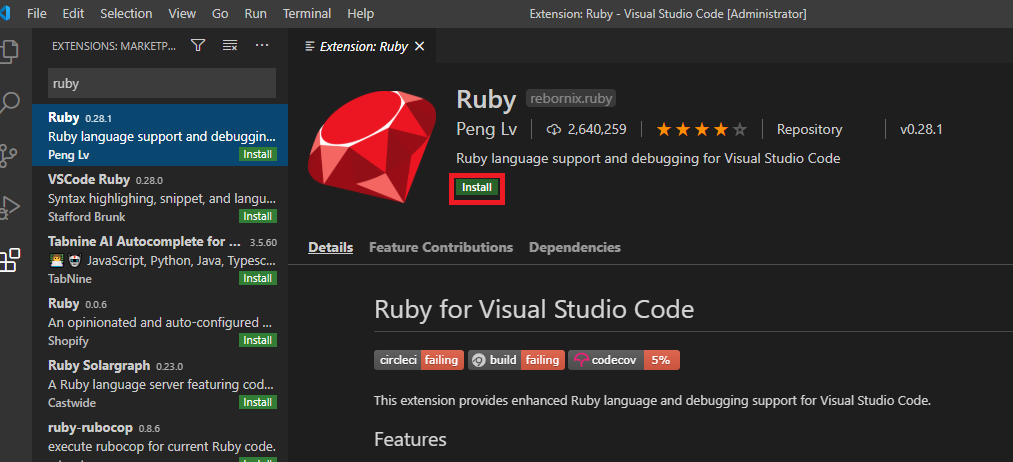Screen dimensions: 1013x462
Task: Click the filter extensions funnel icon
Action: point(198,45)
